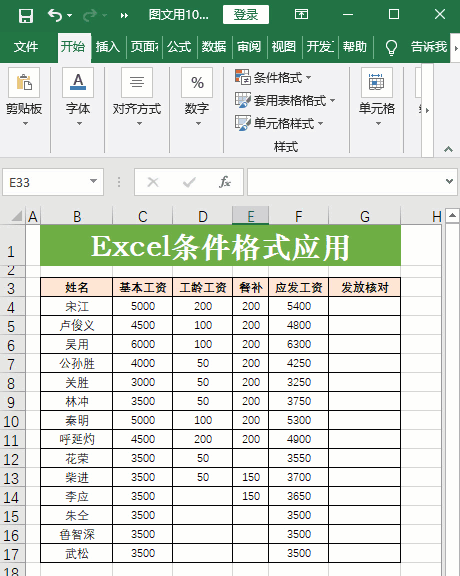460x576 pixels.
Task: Click the 剪贴板 paste clipboard icon
Action: pos(24,83)
